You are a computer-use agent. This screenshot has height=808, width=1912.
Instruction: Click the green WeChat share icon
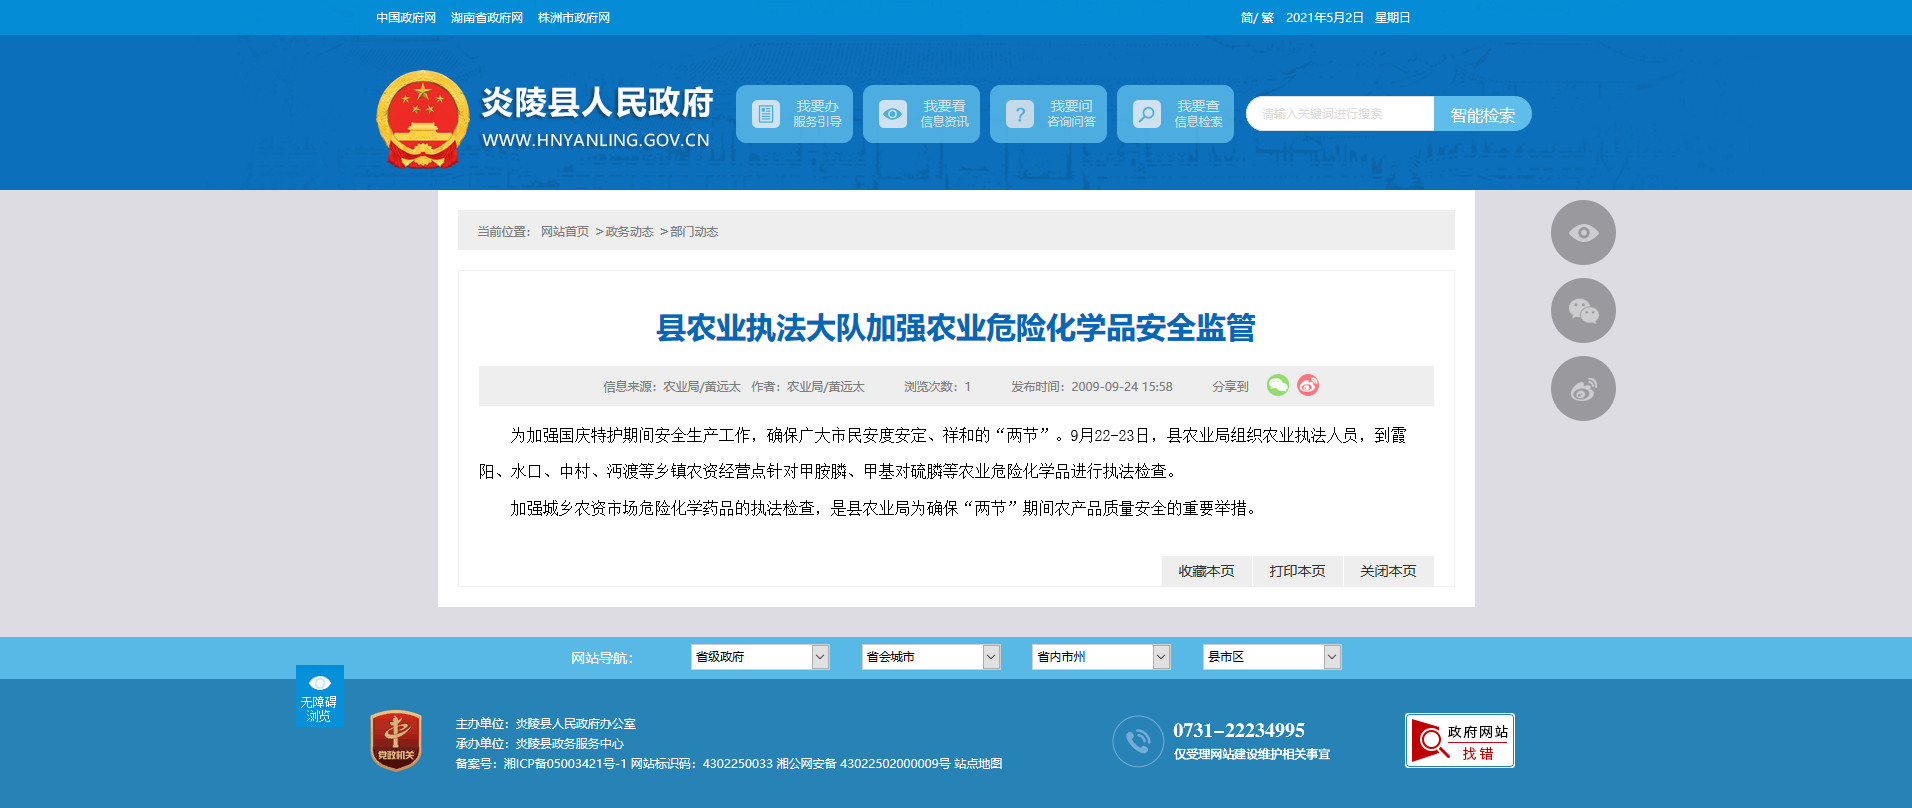point(1277,385)
